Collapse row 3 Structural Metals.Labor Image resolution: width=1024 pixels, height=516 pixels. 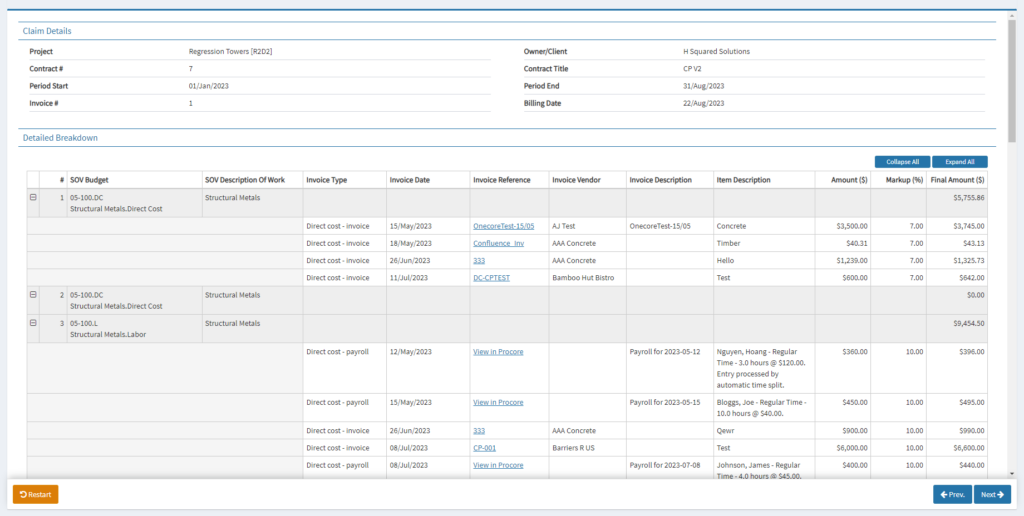33,323
